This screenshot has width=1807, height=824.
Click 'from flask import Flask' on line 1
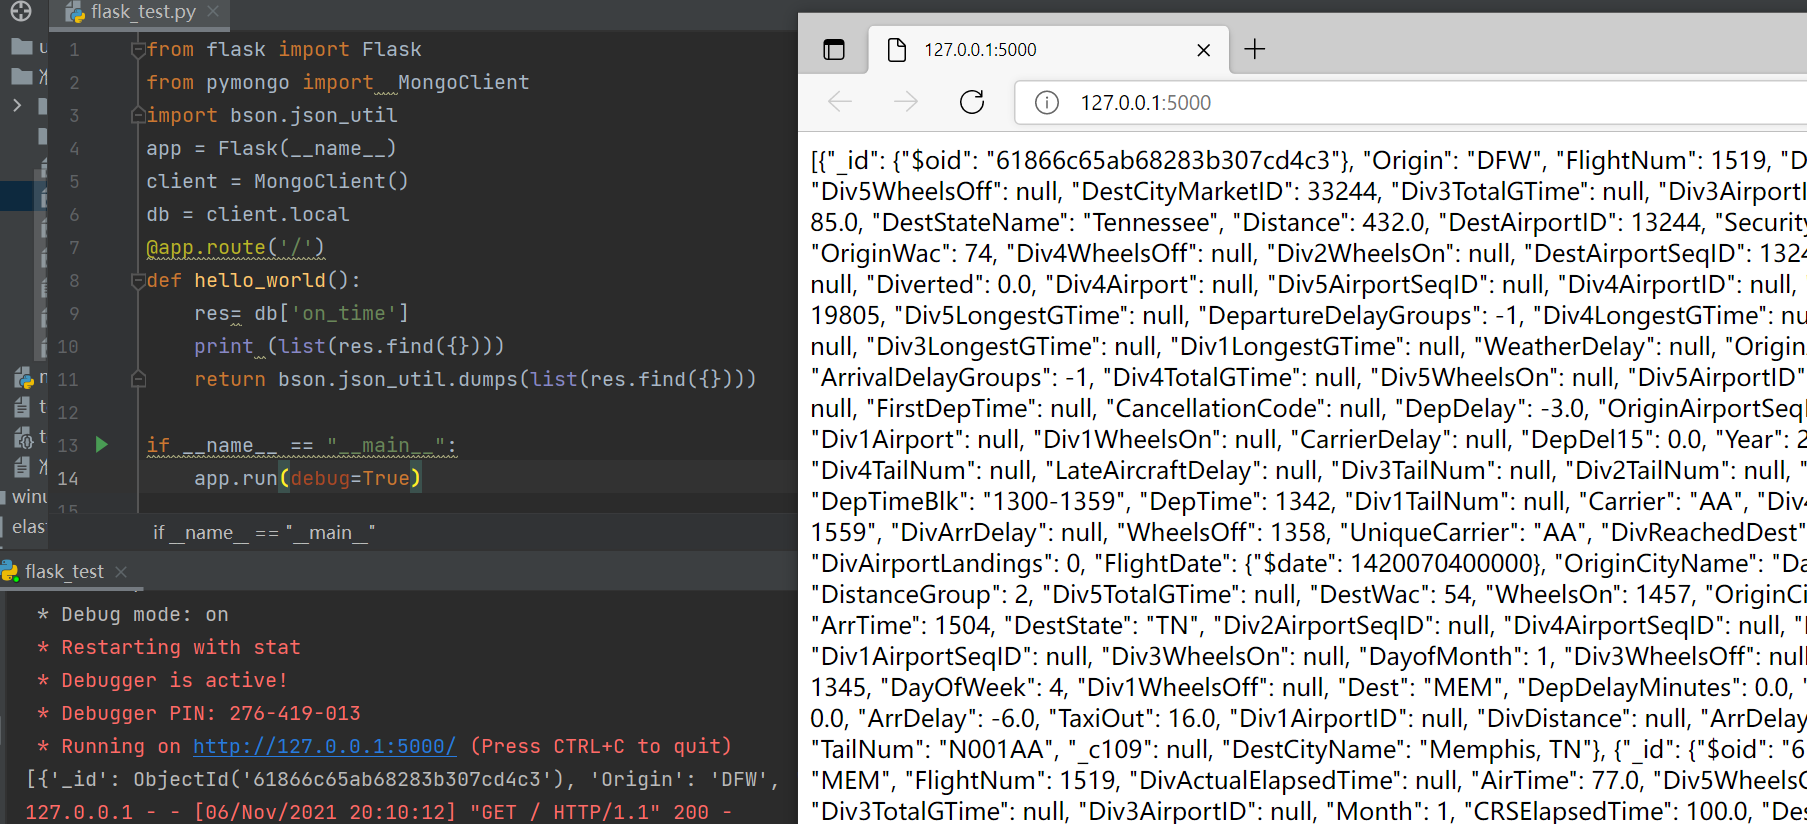click(x=284, y=49)
